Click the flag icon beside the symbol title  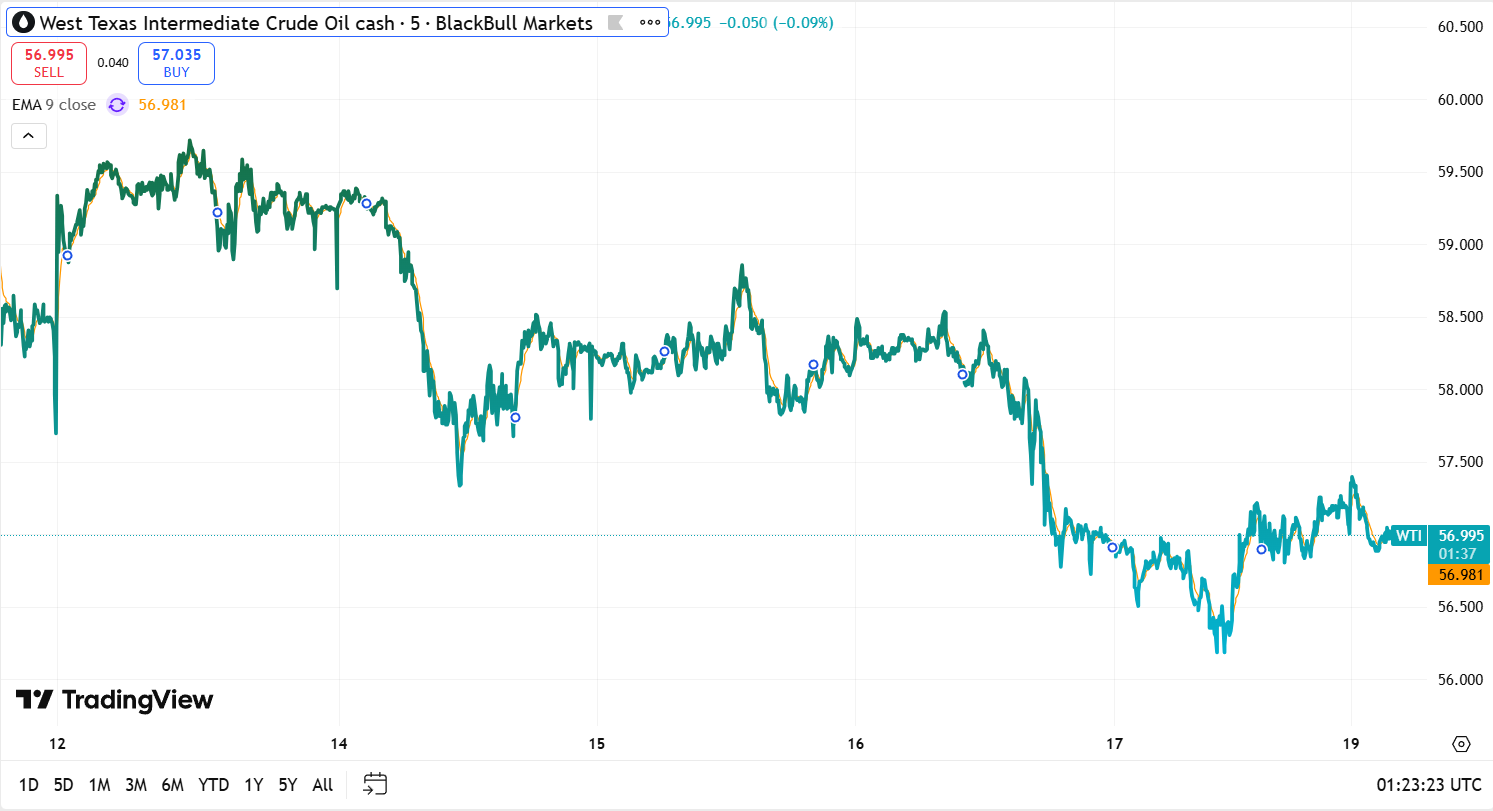tap(616, 23)
